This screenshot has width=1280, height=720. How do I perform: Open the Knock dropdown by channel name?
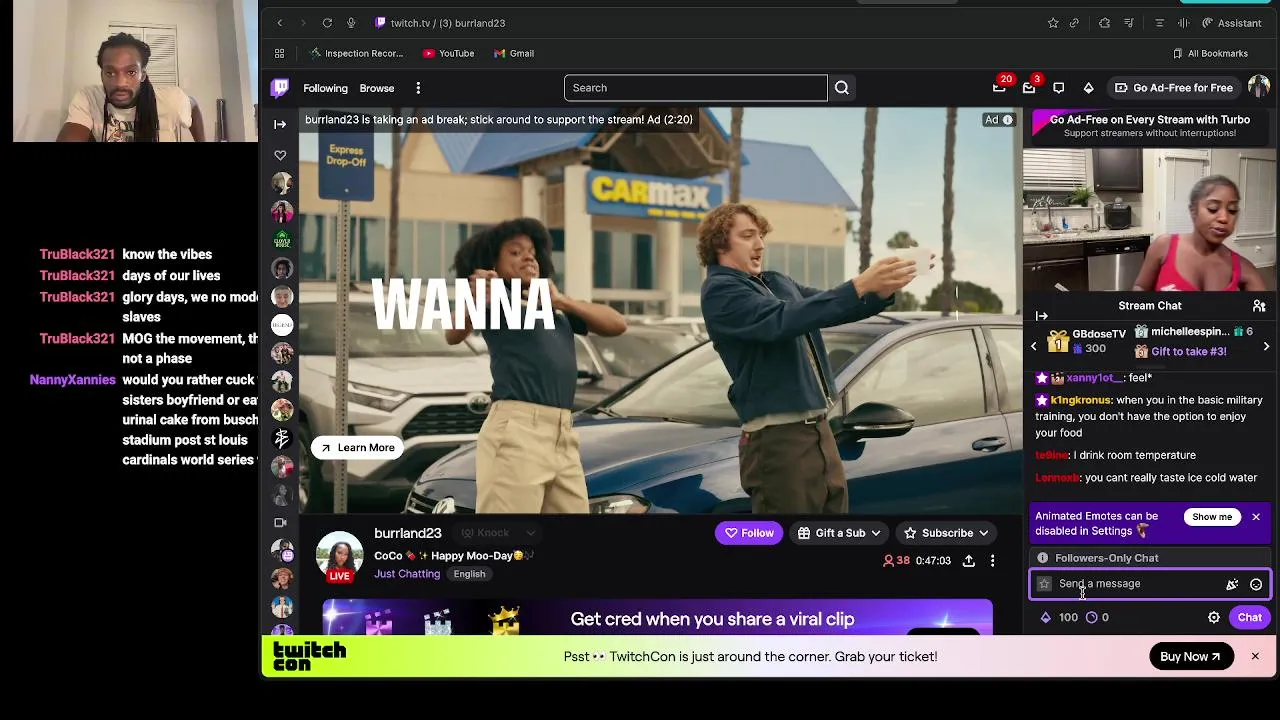tap(498, 533)
